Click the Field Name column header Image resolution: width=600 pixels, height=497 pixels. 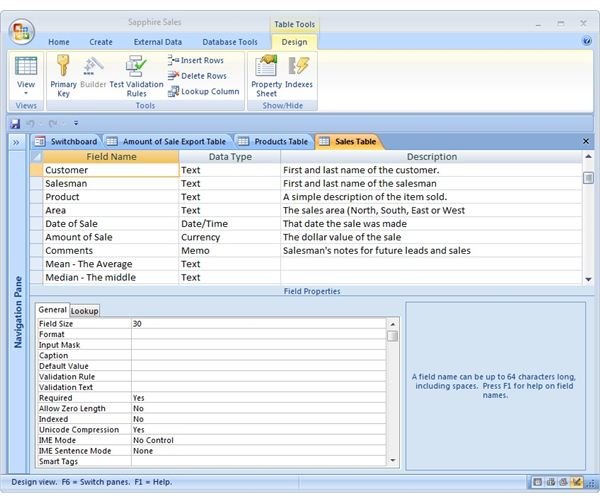111,157
